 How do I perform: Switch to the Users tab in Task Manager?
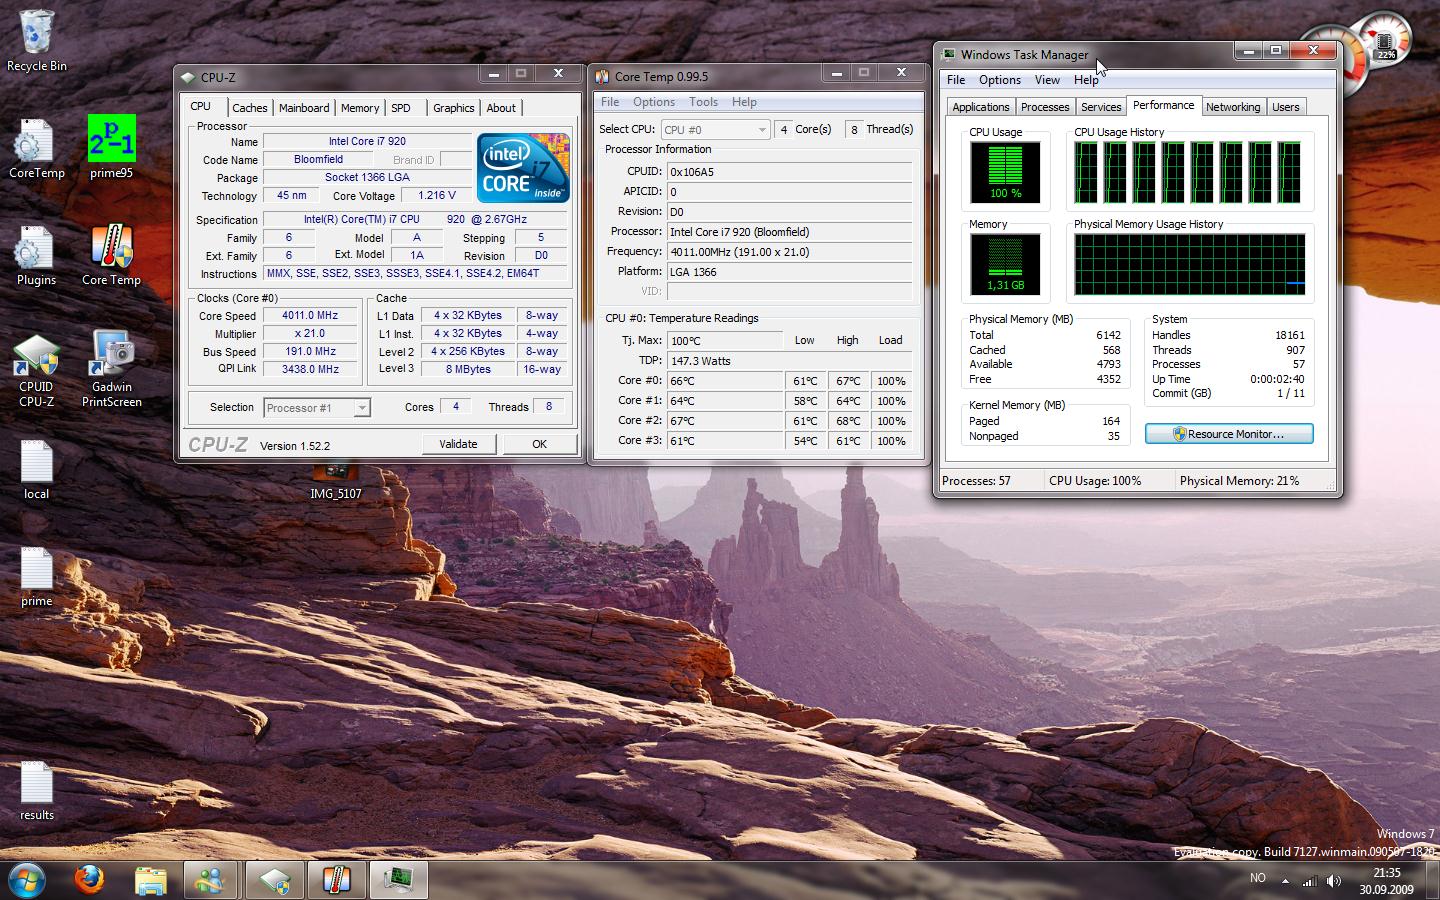pyautogui.click(x=1286, y=107)
